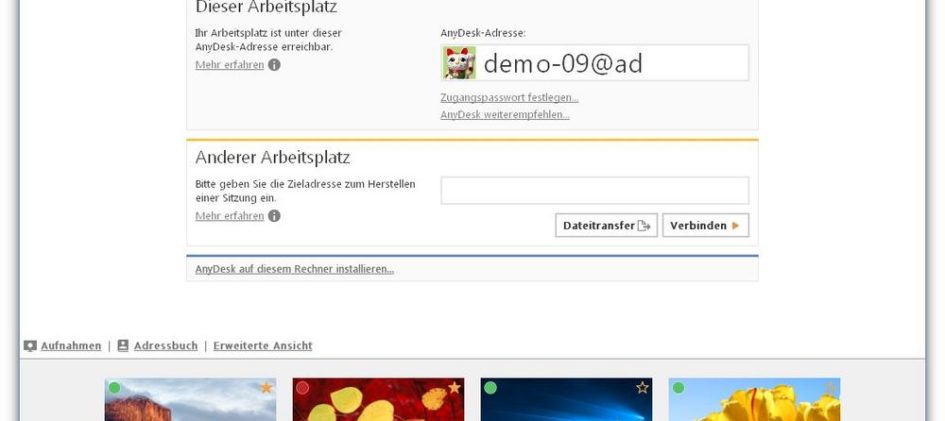Click info icon under Anderer Arbeitsplatz
The height and width of the screenshot is (421, 945).
274,216
